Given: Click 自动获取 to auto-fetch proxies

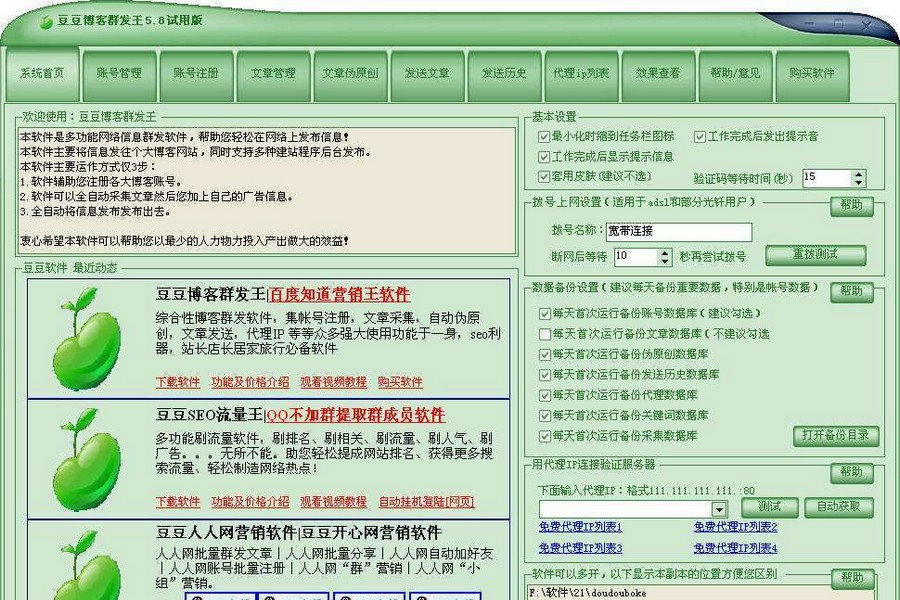Looking at the screenshot, I should [840, 506].
